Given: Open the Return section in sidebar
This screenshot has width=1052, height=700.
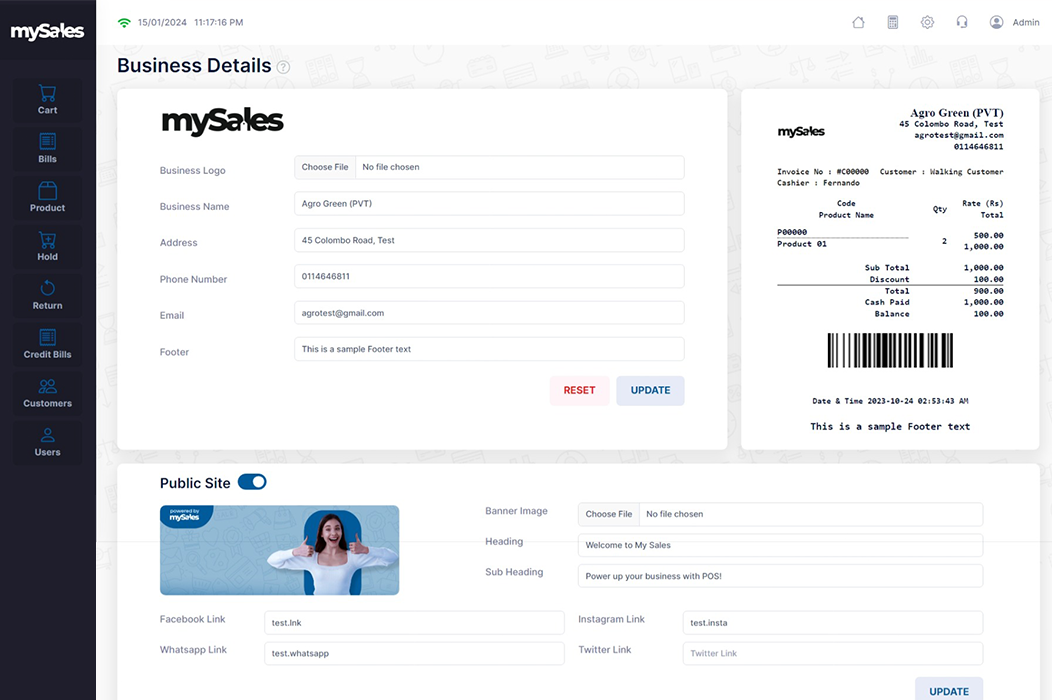Looking at the screenshot, I should click(47, 295).
